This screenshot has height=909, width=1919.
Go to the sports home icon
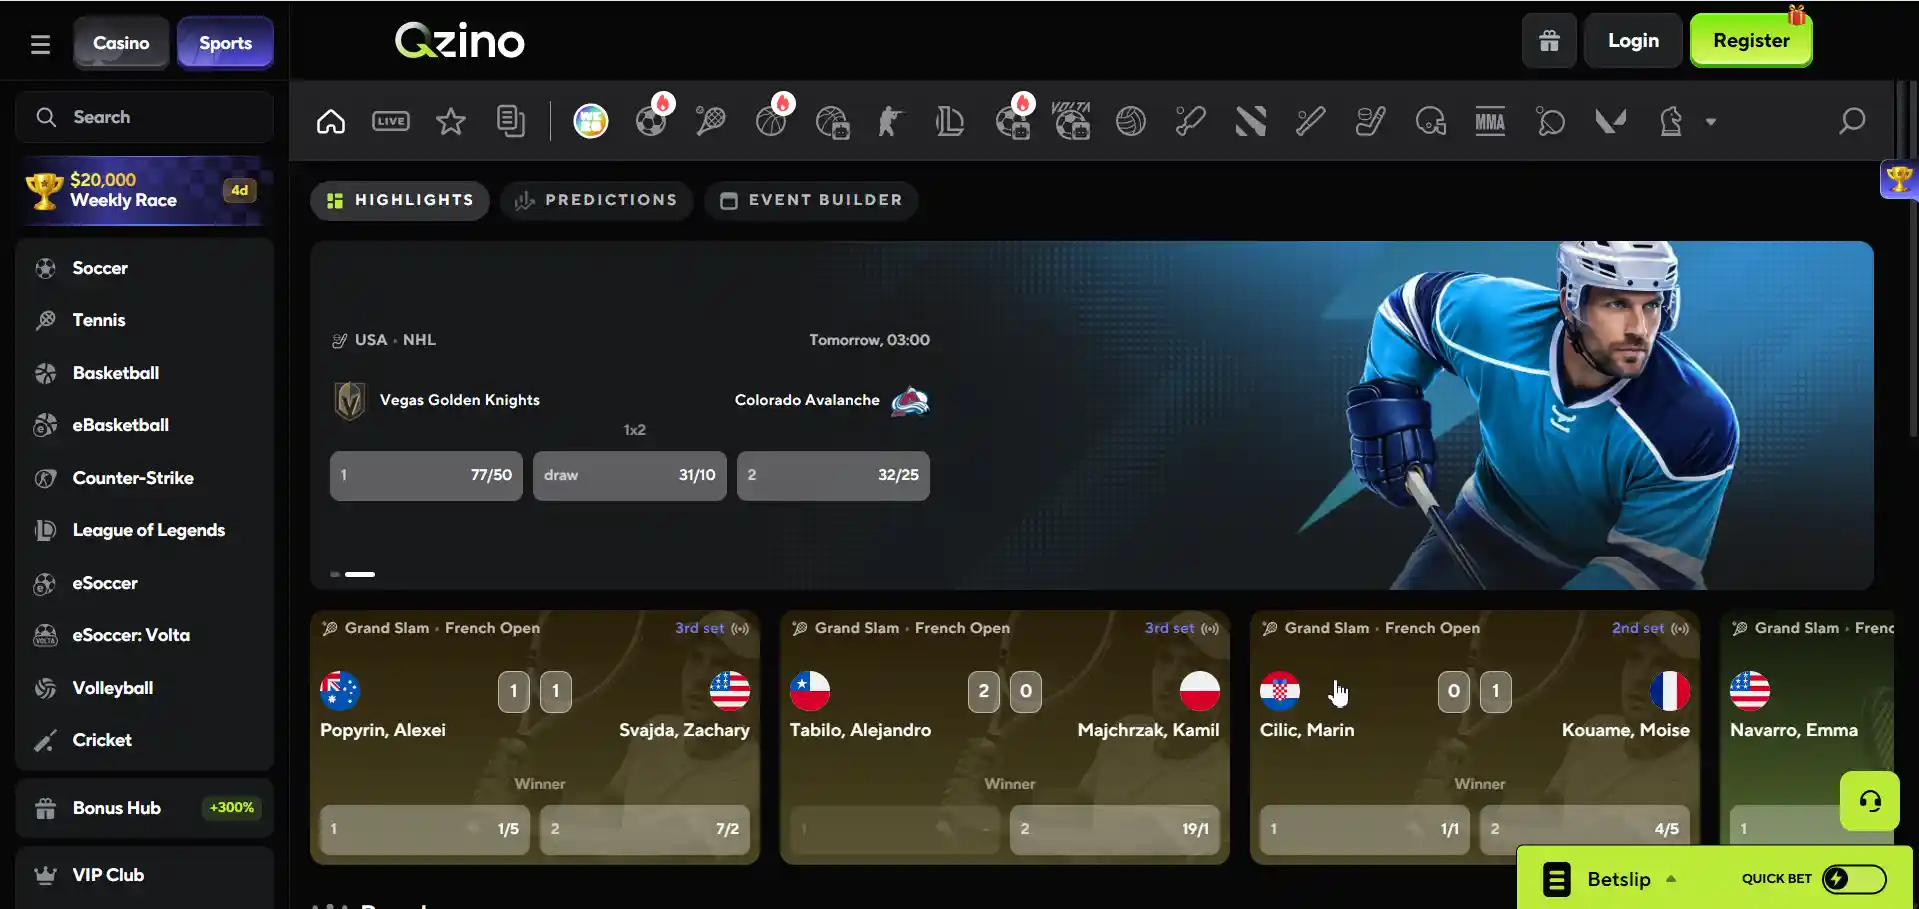[x=331, y=122]
